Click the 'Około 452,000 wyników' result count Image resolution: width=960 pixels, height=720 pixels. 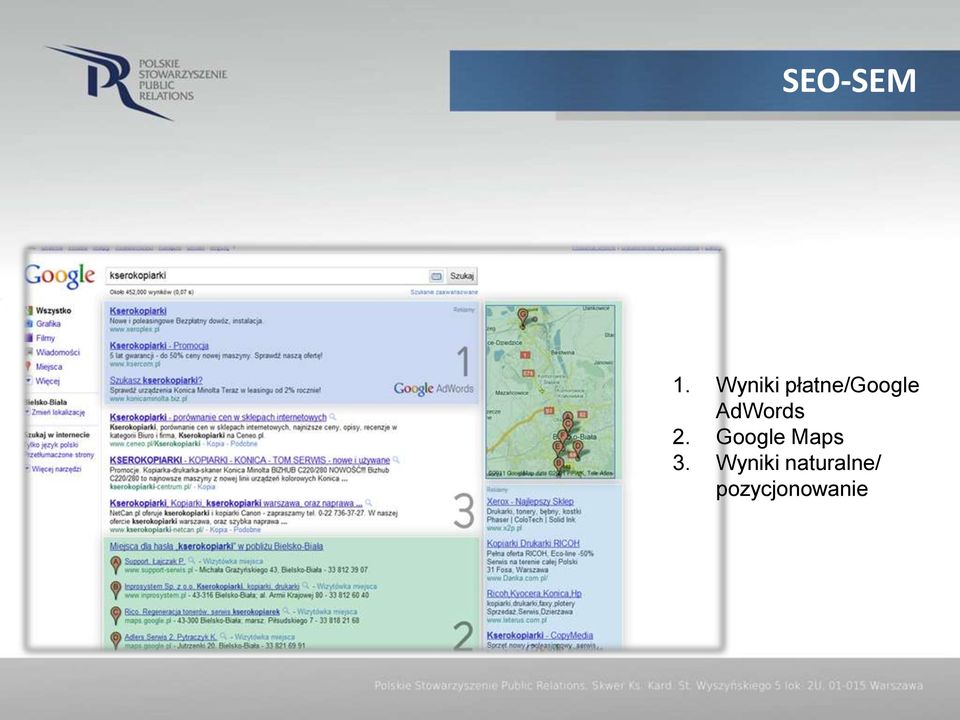pos(151,292)
